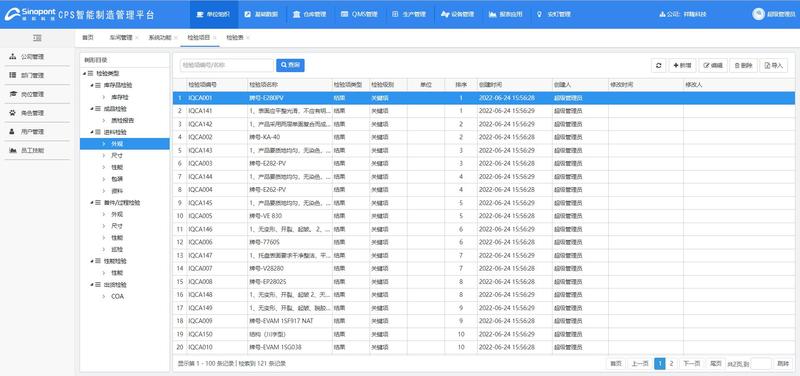Click the refresh icon button above the table

point(659,65)
